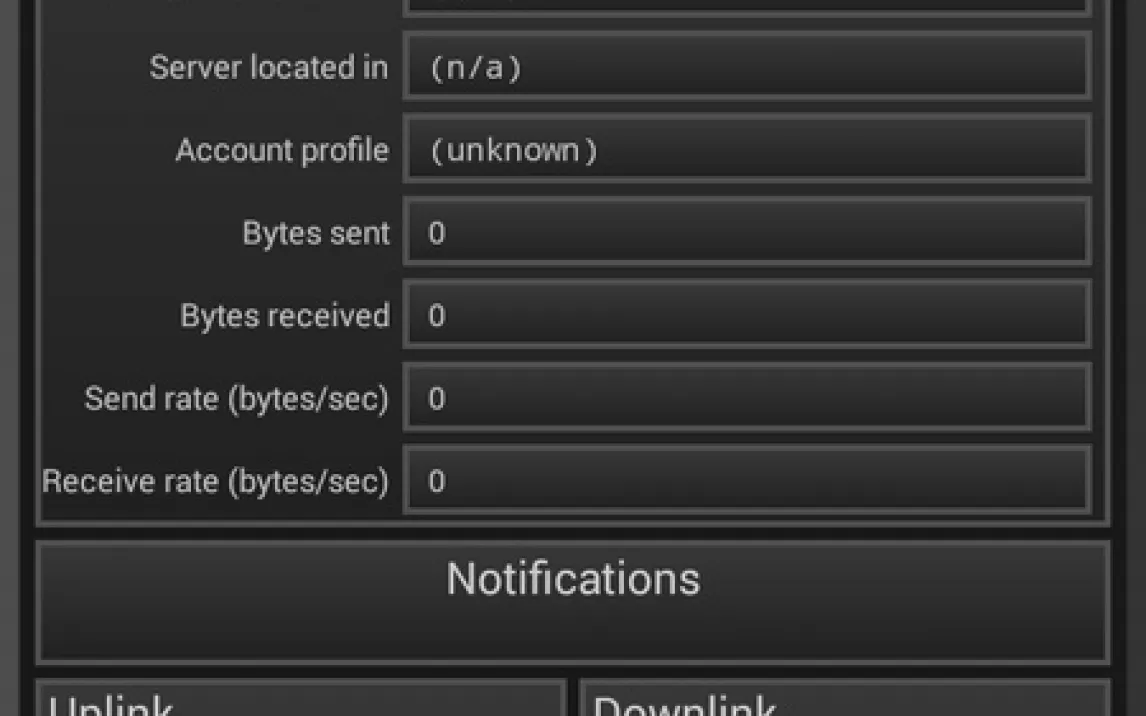Select the "Bytes sent" label
The width and height of the screenshot is (1146, 716).
click(316, 233)
